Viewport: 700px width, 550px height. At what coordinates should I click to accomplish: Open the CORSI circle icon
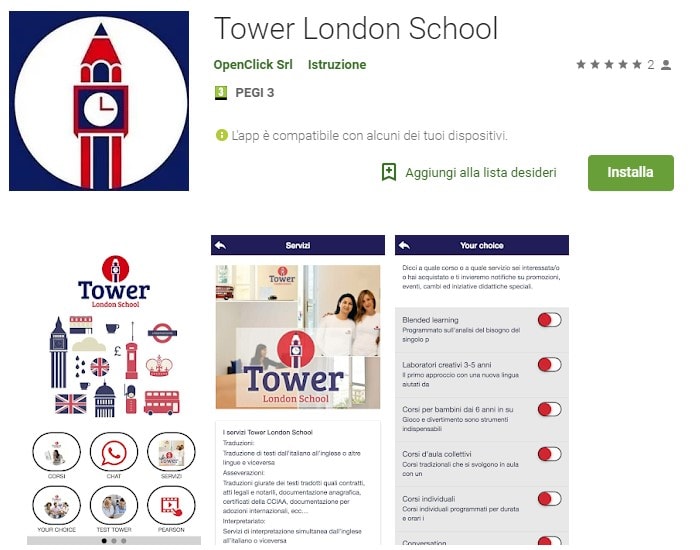tap(57, 452)
